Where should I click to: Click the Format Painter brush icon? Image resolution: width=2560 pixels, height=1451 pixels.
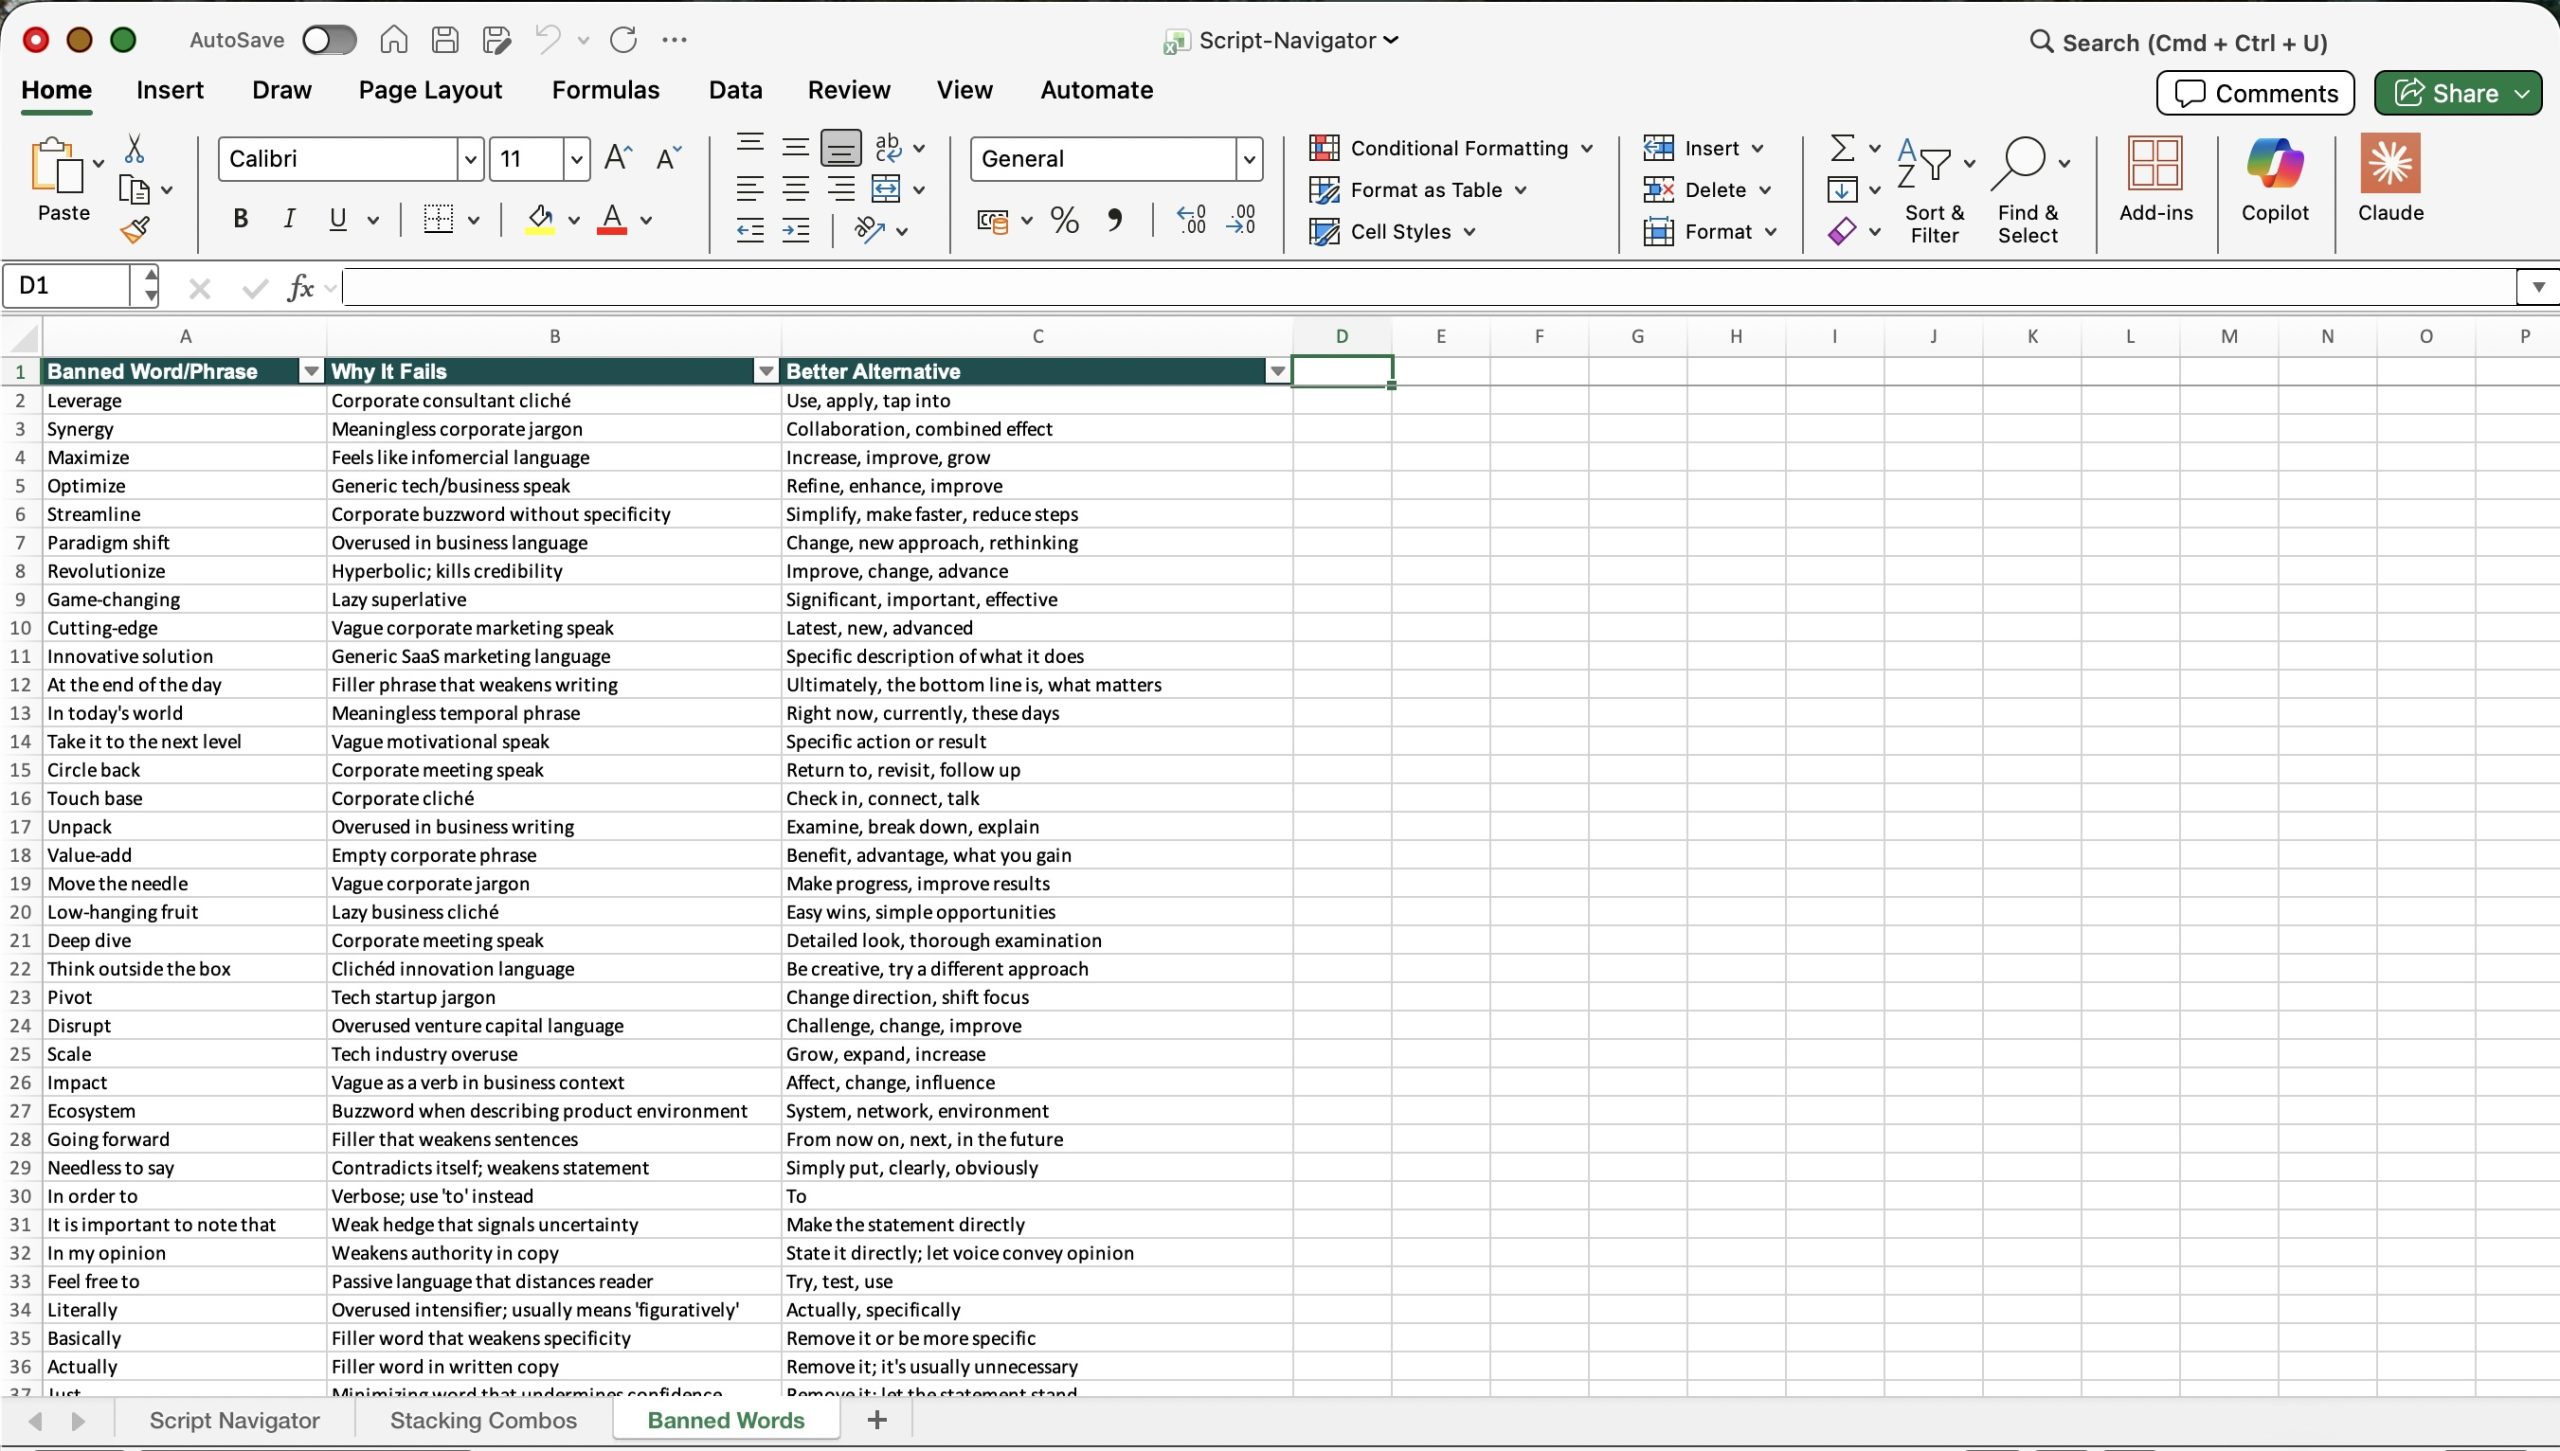[135, 230]
